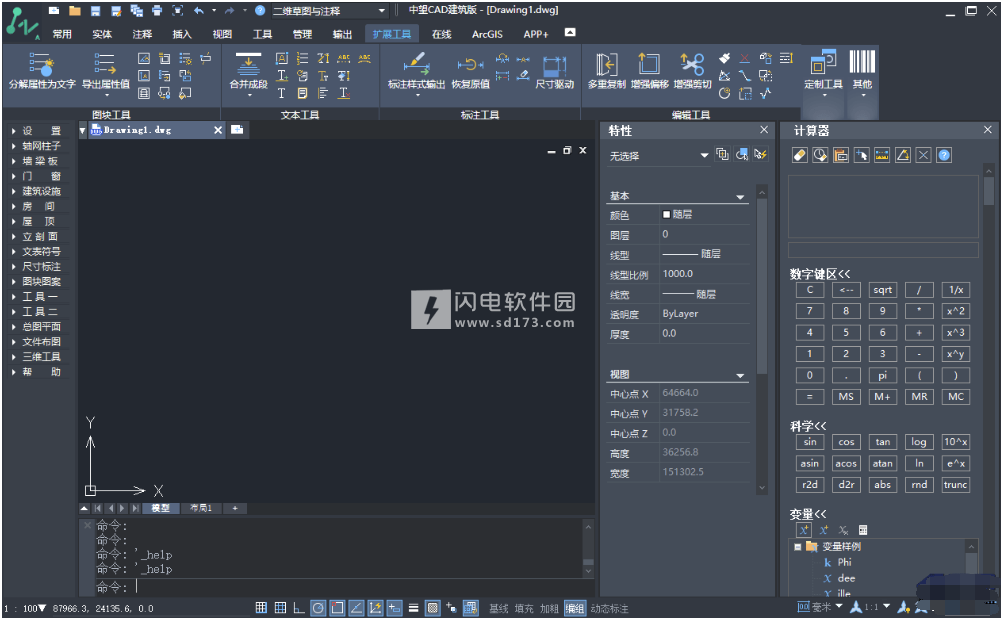Click the sin button in 科学 section

[809, 442]
